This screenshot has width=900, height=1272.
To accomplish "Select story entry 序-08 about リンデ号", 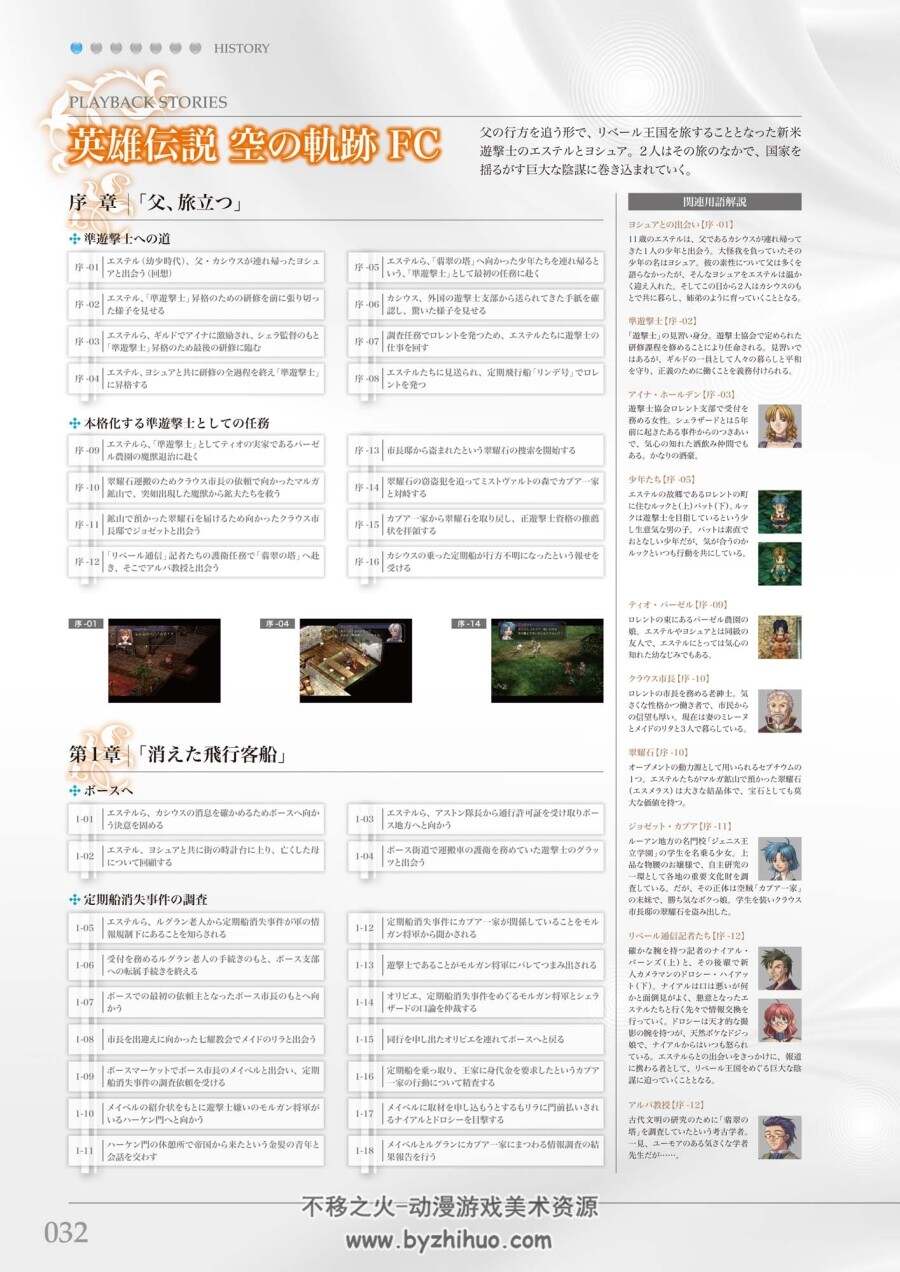I will click(476, 377).
